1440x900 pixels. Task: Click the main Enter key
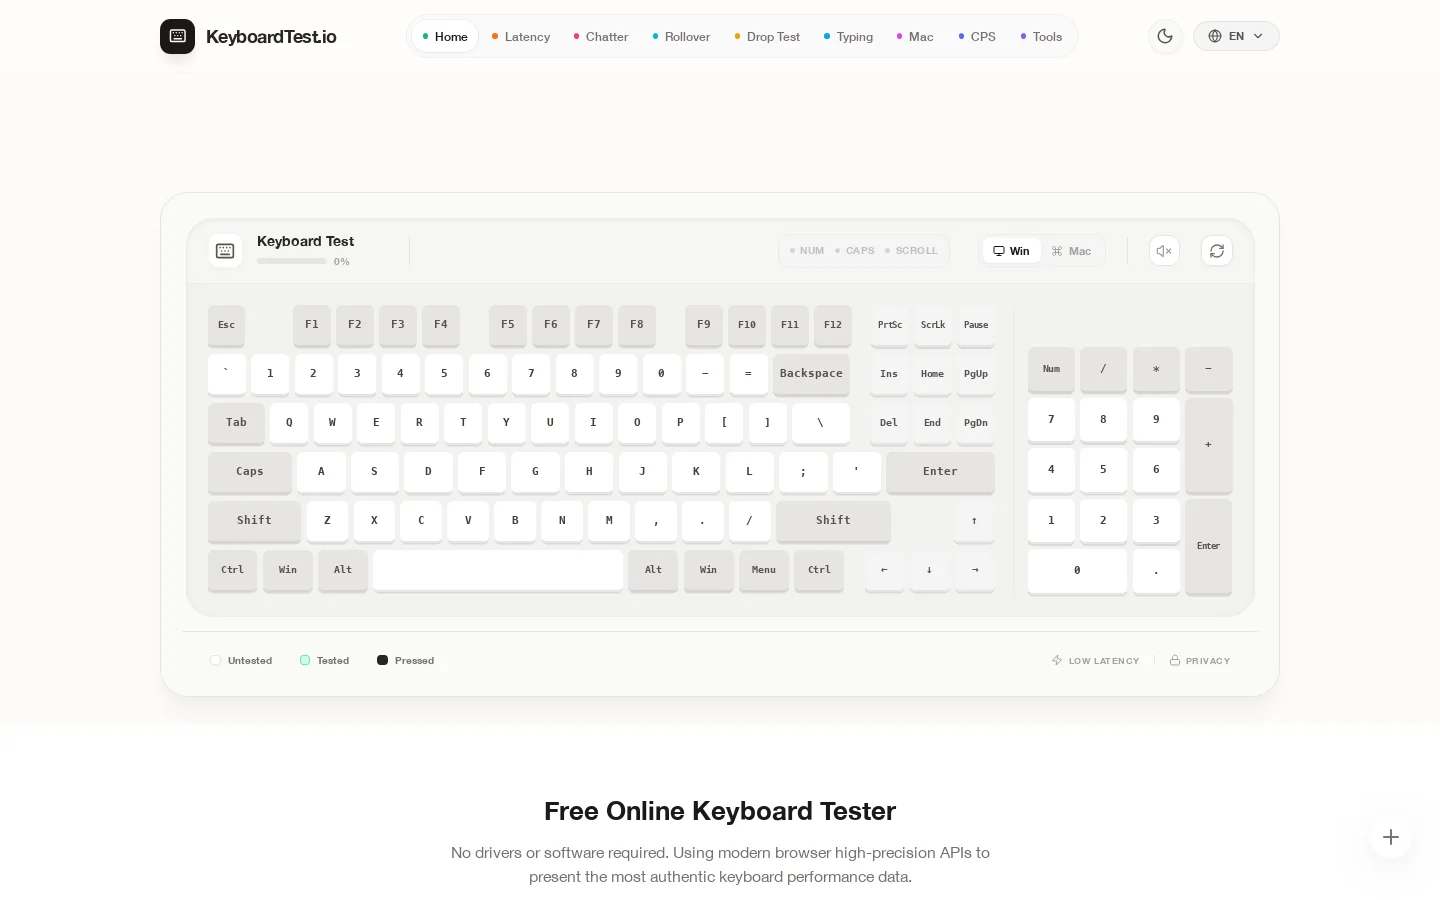[940, 471]
